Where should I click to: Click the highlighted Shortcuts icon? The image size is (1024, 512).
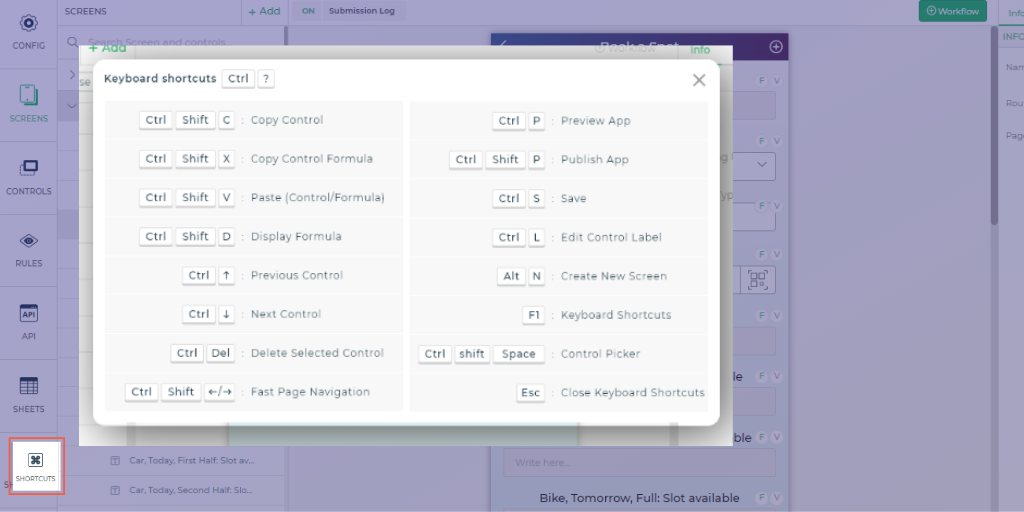coord(36,467)
